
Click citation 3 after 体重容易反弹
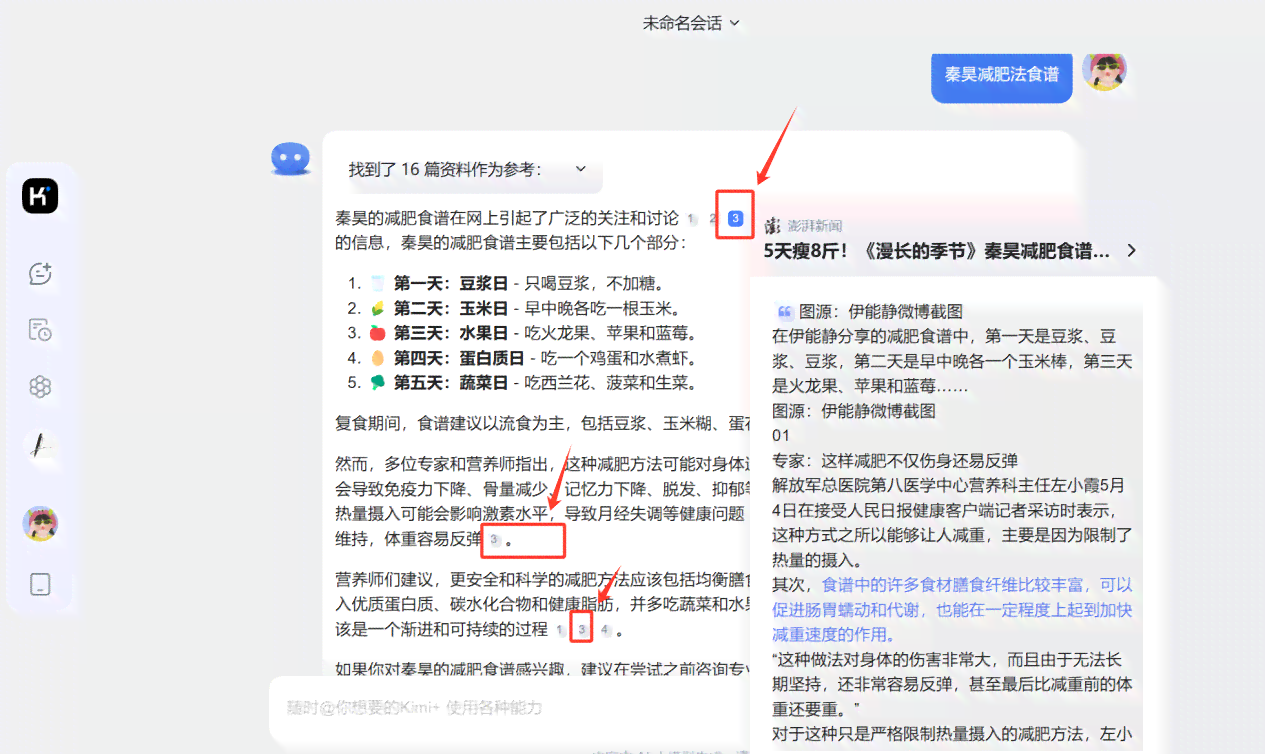pyautogui.click(x=494, y=539)
